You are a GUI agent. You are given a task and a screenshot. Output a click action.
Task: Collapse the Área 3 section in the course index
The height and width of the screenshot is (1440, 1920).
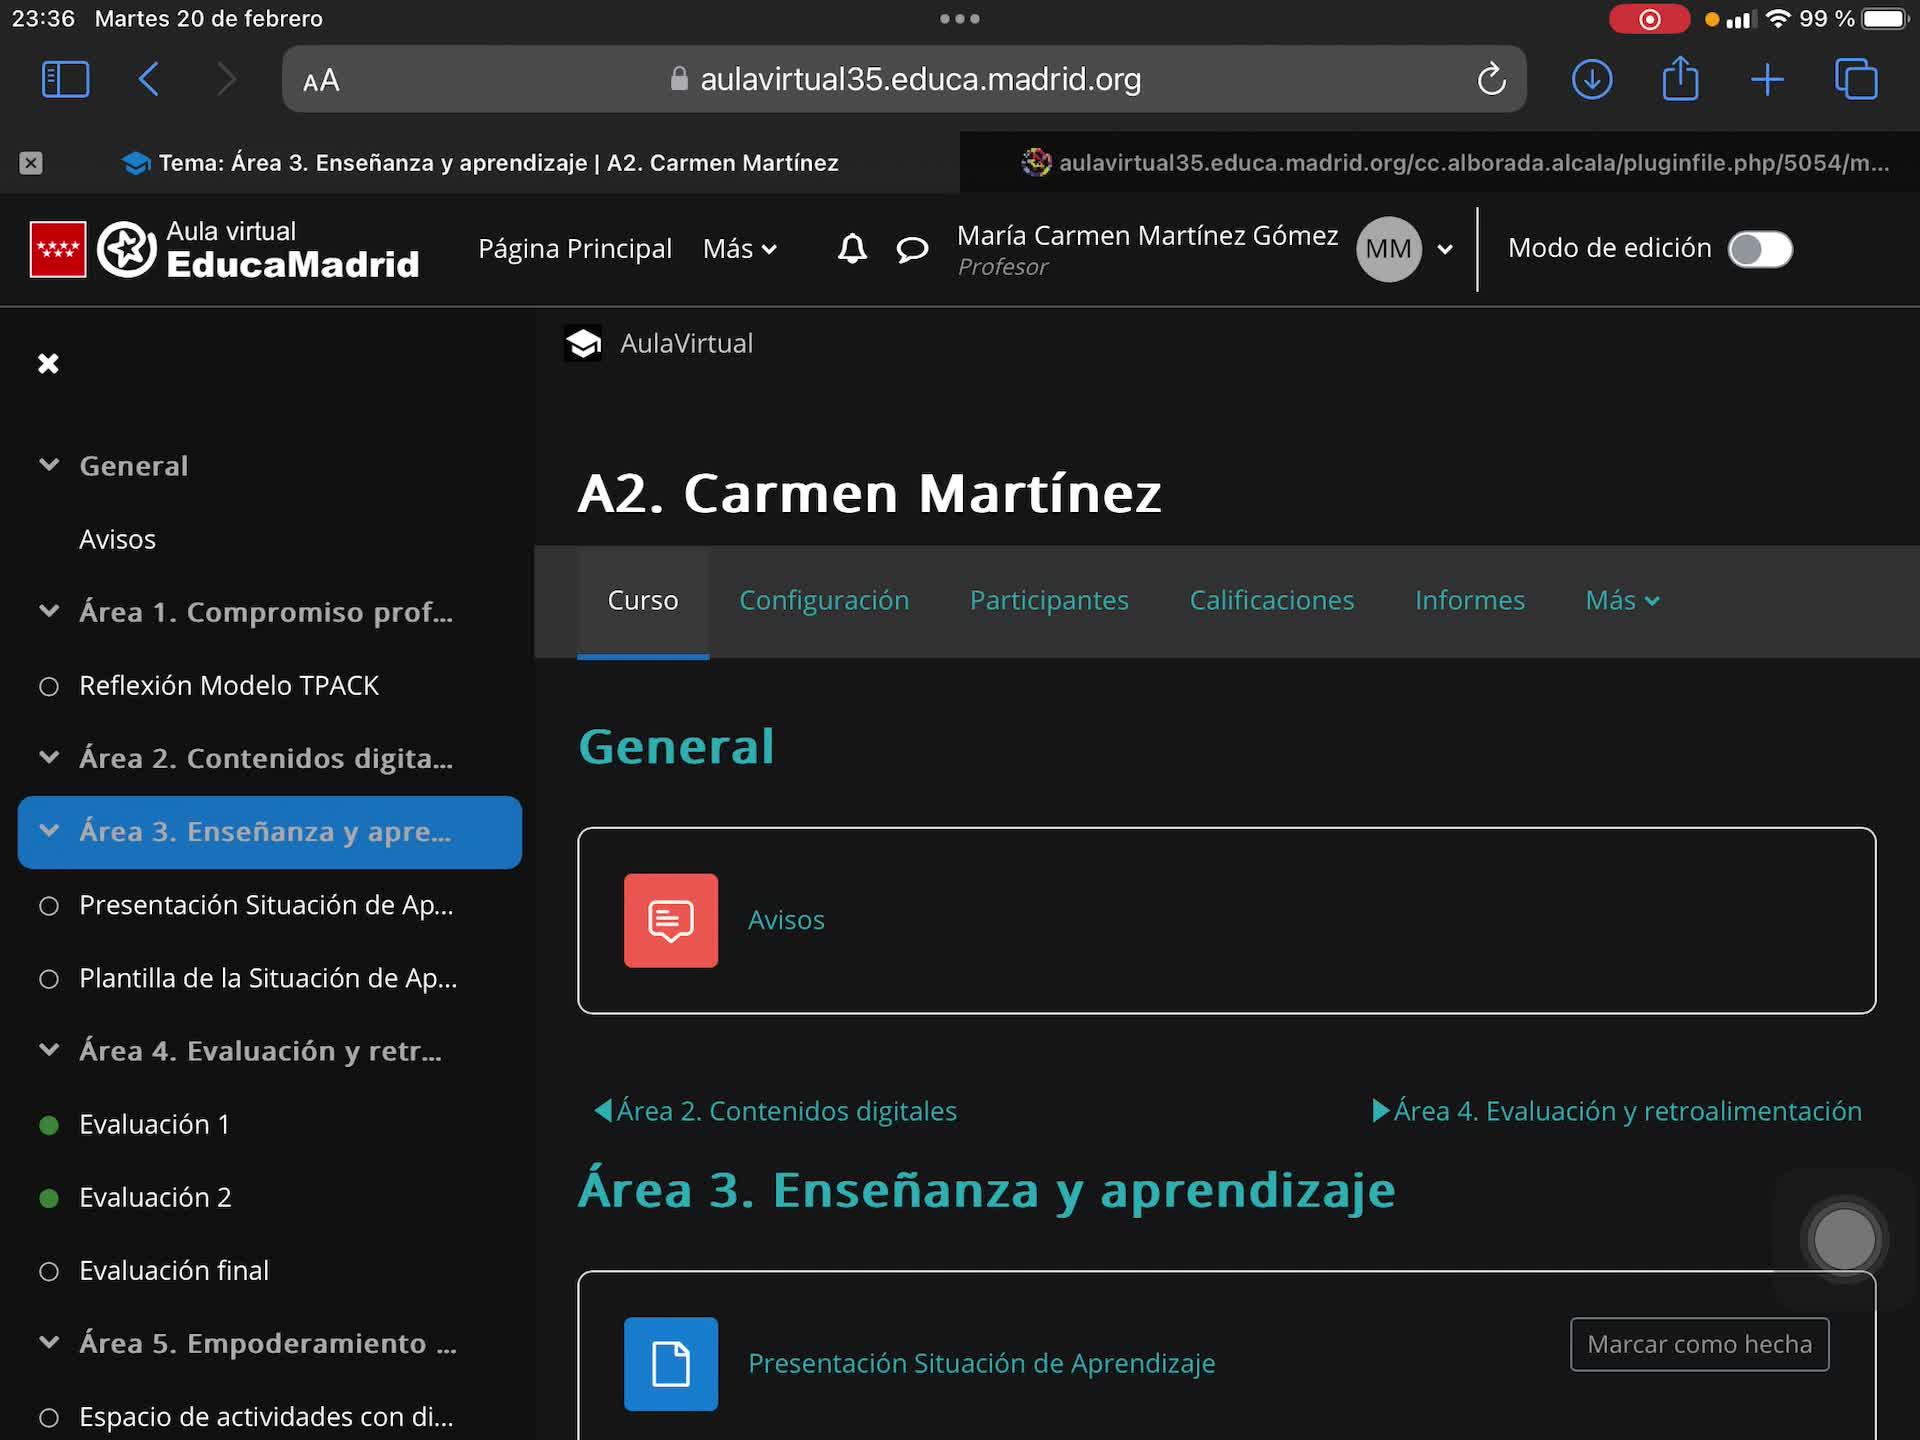[49, 831]
